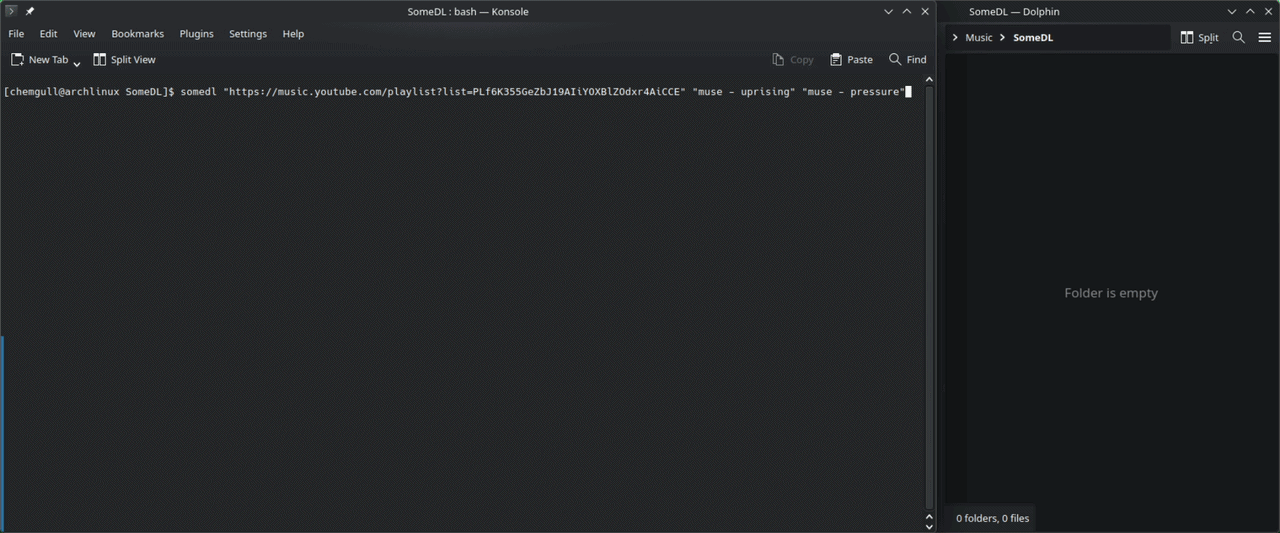Viewport: 1280px width, 533px height.
Task: Click the [chemgull@archlinux SomeDL]$ prompt
Action: point(89,92)
